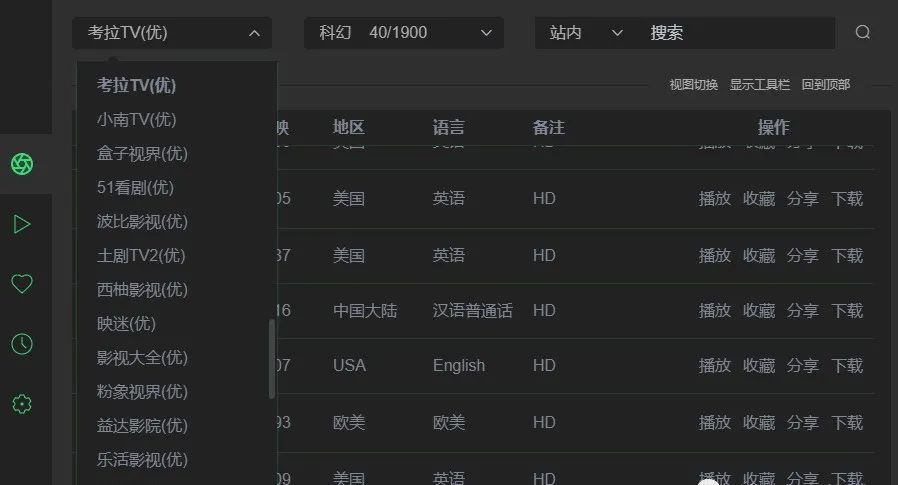This screenshot has height=485, width=898.
Task: Click the USA region cell
Action: tap(349, 365)
